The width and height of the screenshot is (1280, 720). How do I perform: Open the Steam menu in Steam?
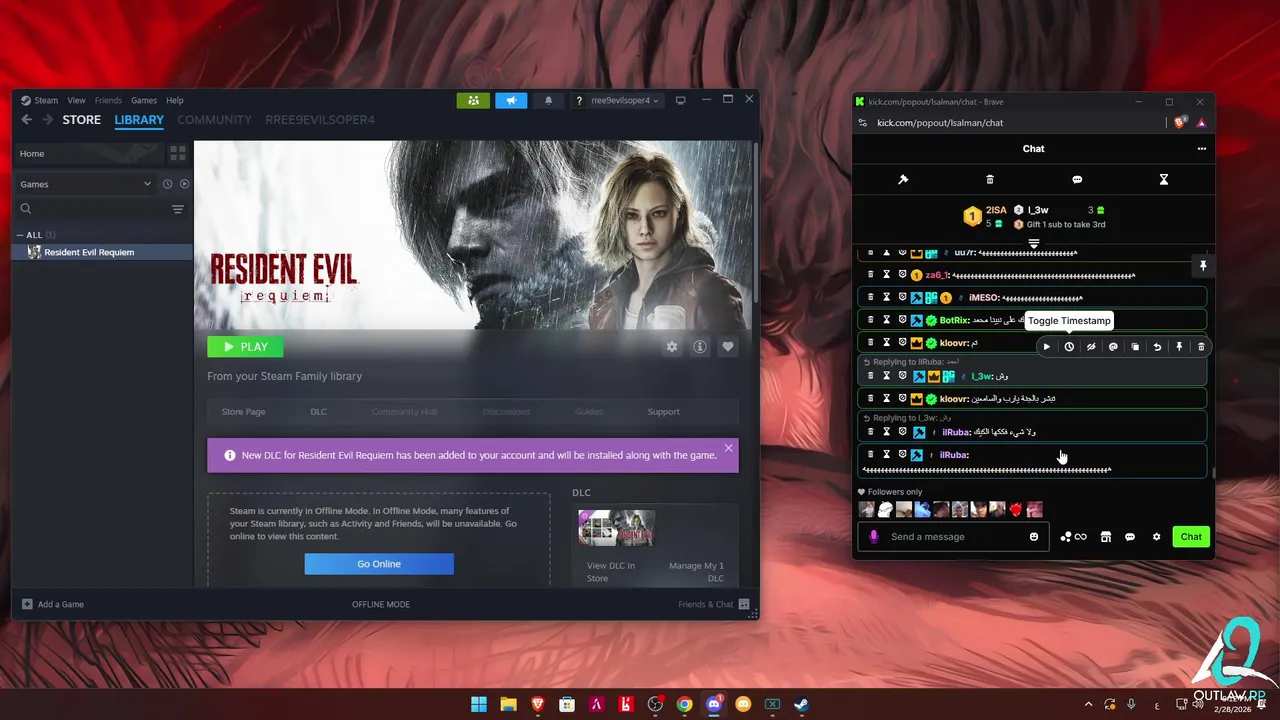point(46,100)
